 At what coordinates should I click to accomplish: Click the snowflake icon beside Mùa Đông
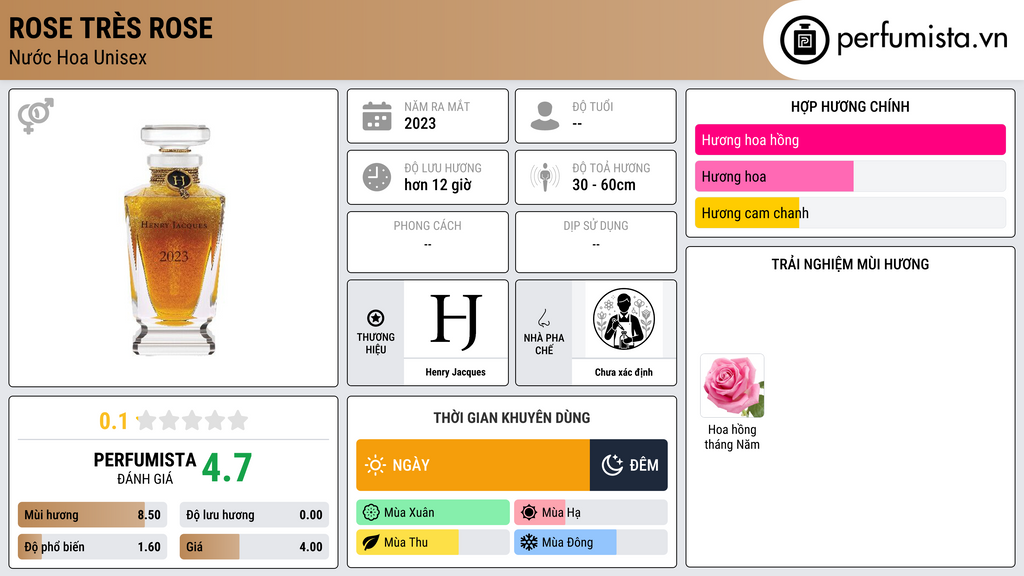click(x=529, y=542)
